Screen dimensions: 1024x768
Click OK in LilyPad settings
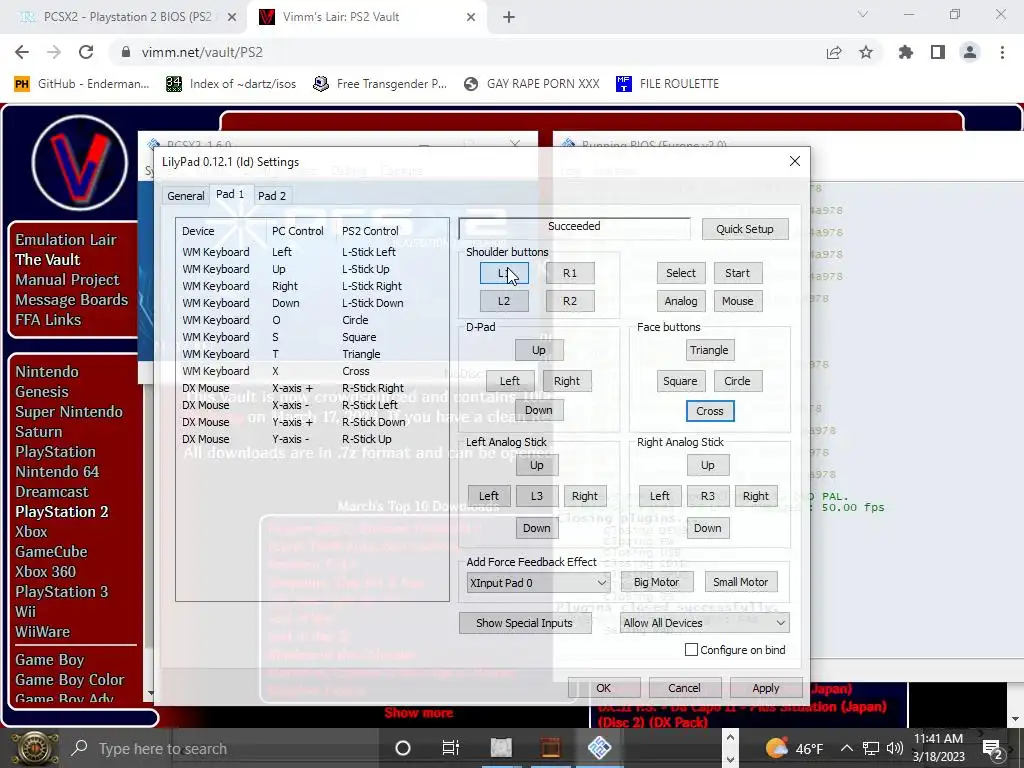point(603,688)
